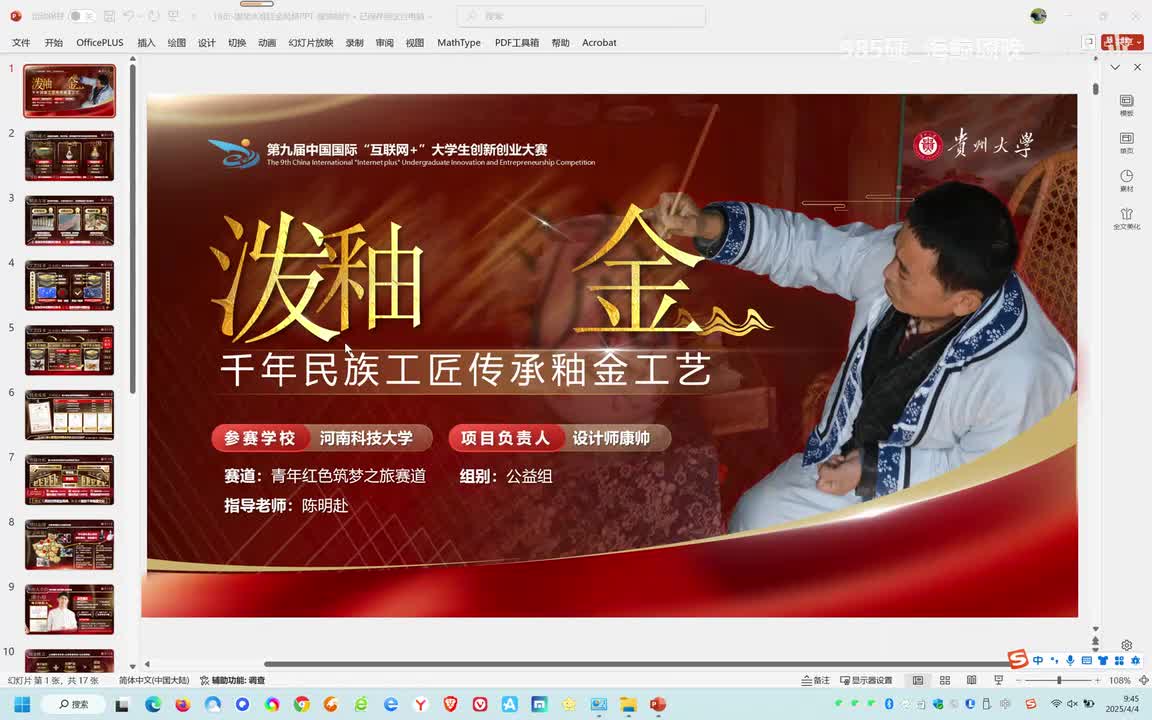Open Firefox from taskbar

pyautogui.click(x=182, y=705)
